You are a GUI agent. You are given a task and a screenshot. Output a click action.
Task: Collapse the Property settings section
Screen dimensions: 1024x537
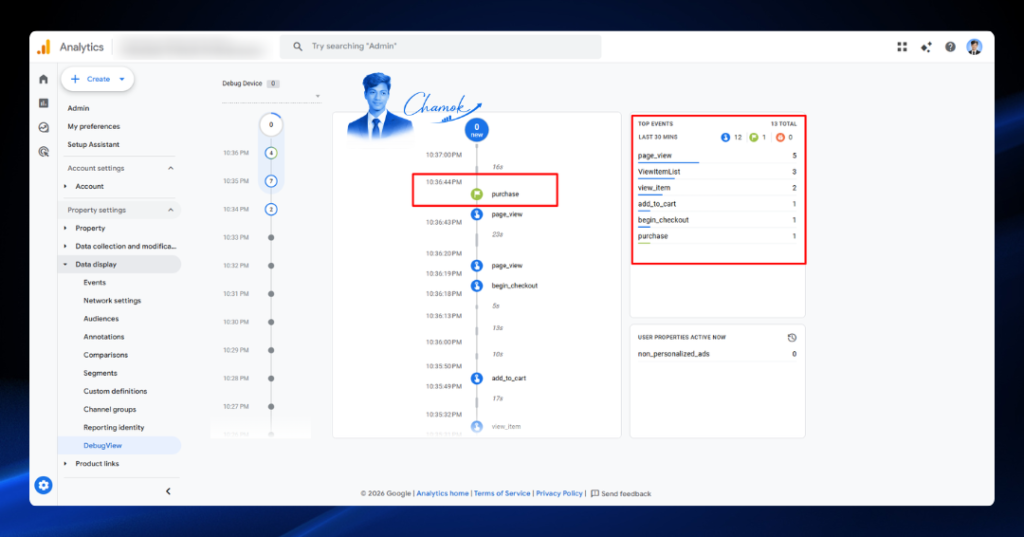170,210
